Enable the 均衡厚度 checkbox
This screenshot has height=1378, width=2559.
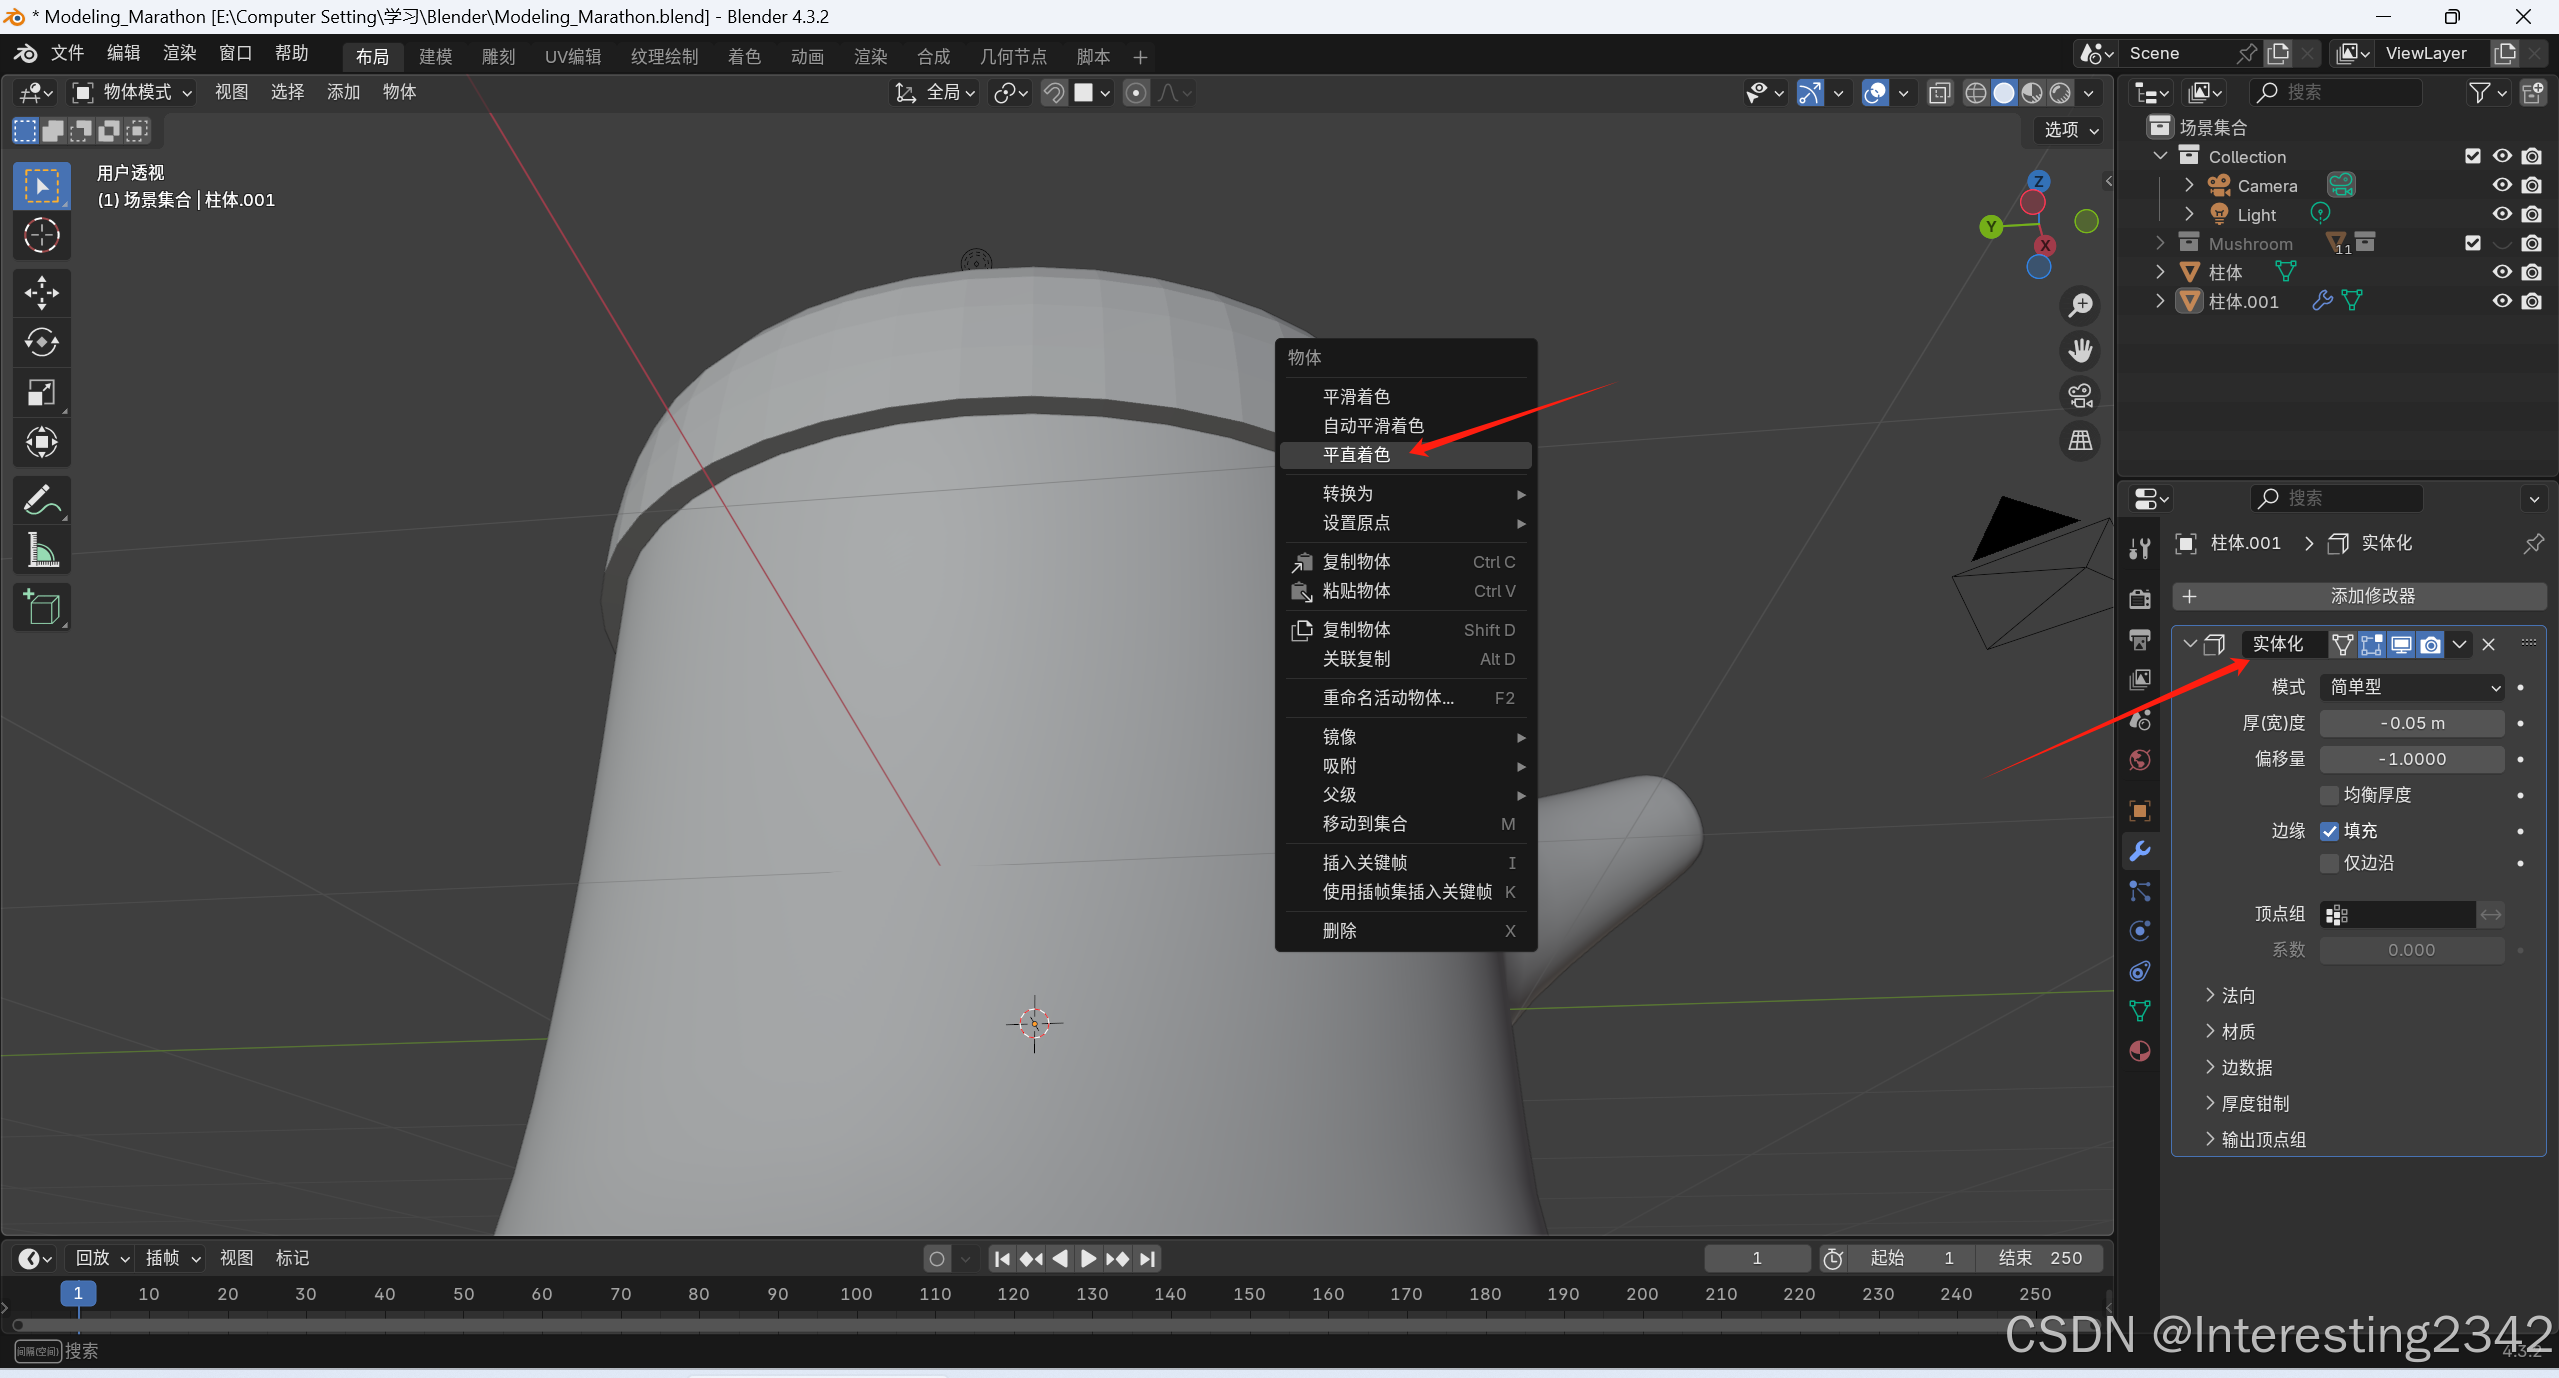2330,795
